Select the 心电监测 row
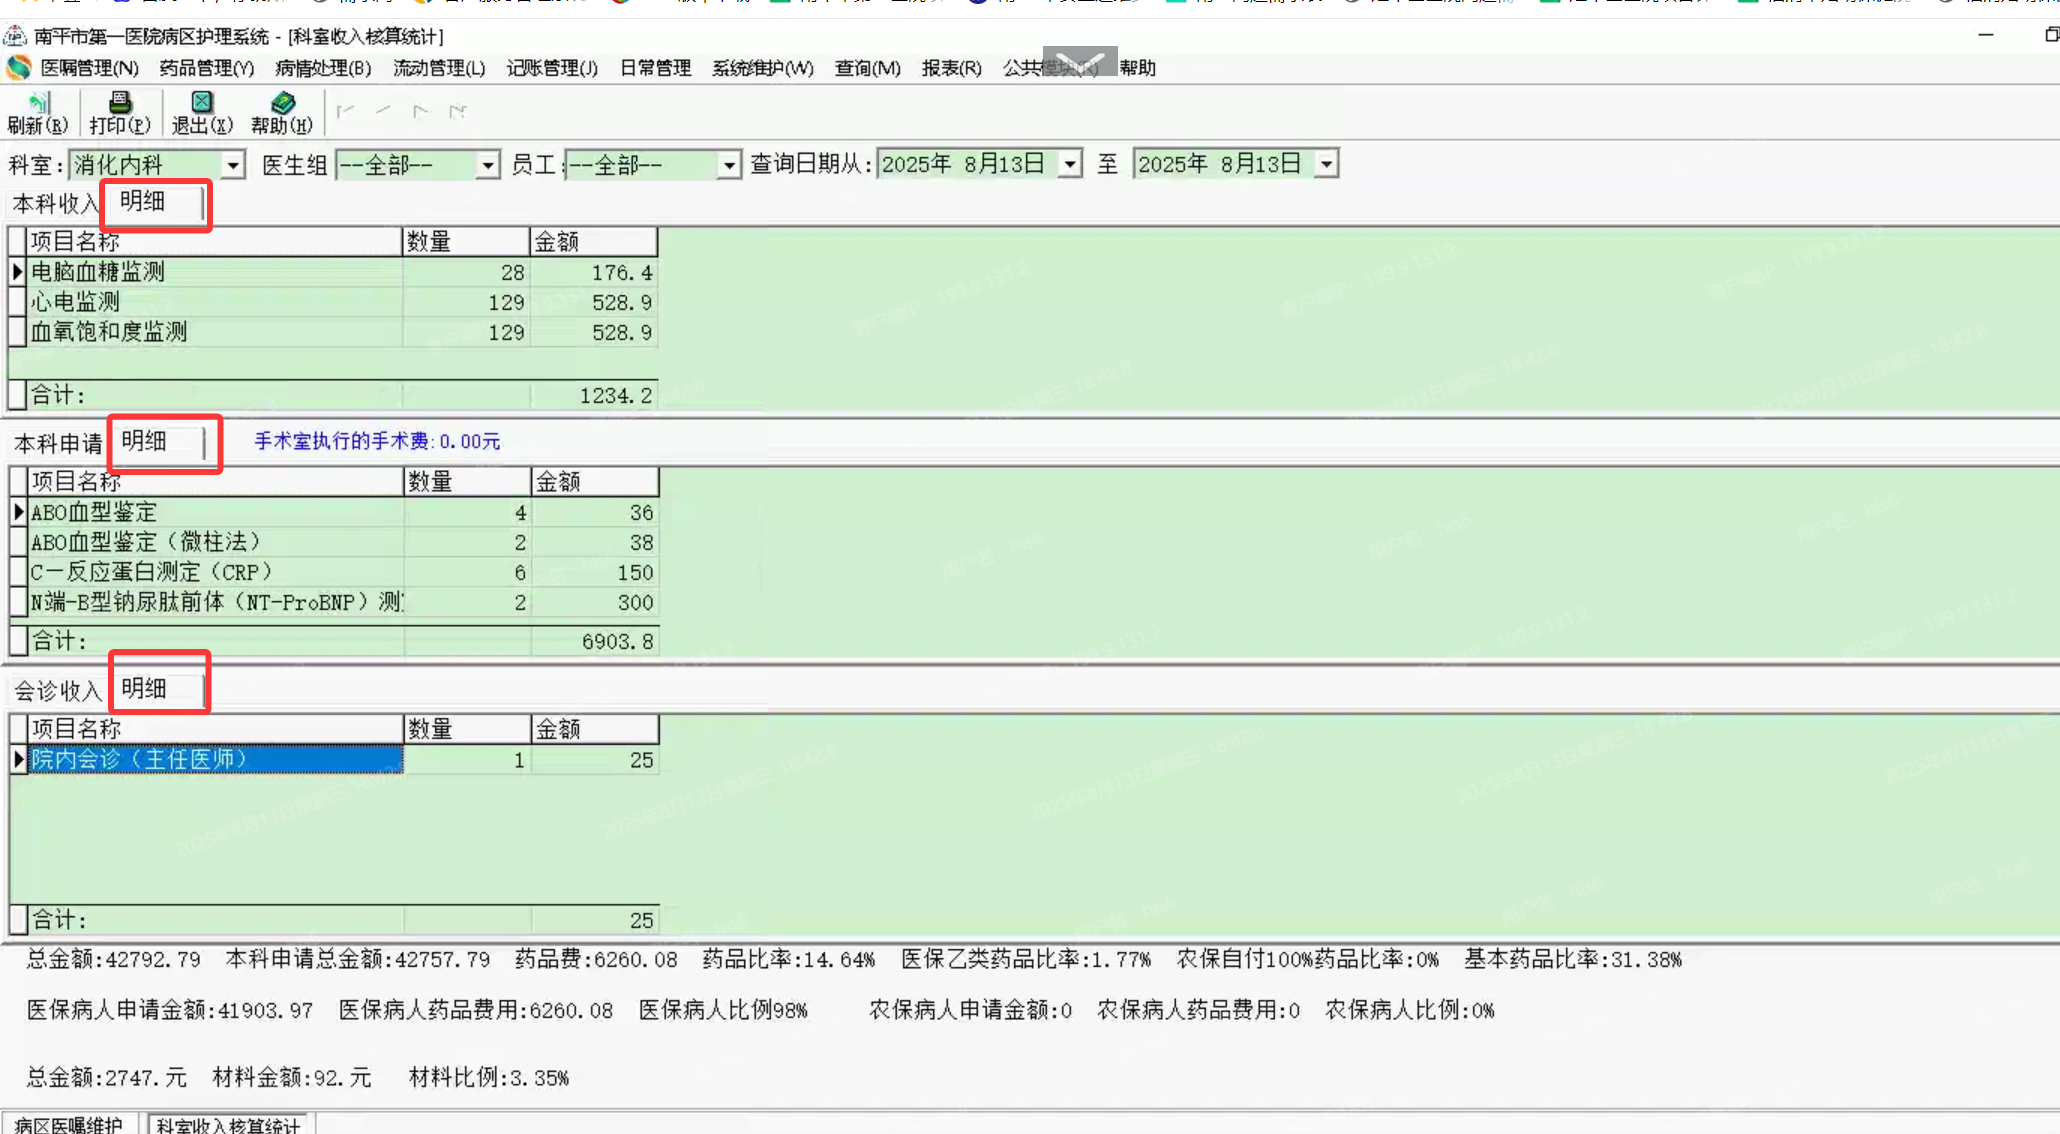 (x=75, y=302)
